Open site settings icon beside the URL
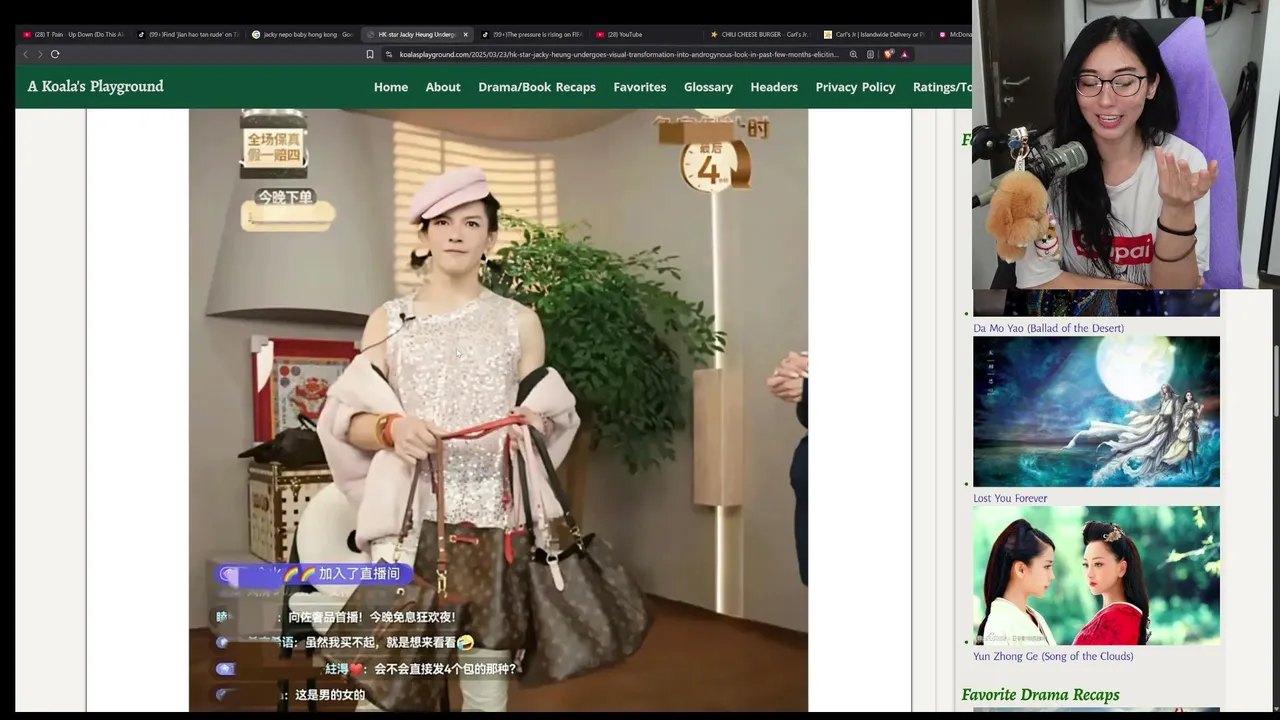Screen dimensions: 1280x720 tap(389, 54)
